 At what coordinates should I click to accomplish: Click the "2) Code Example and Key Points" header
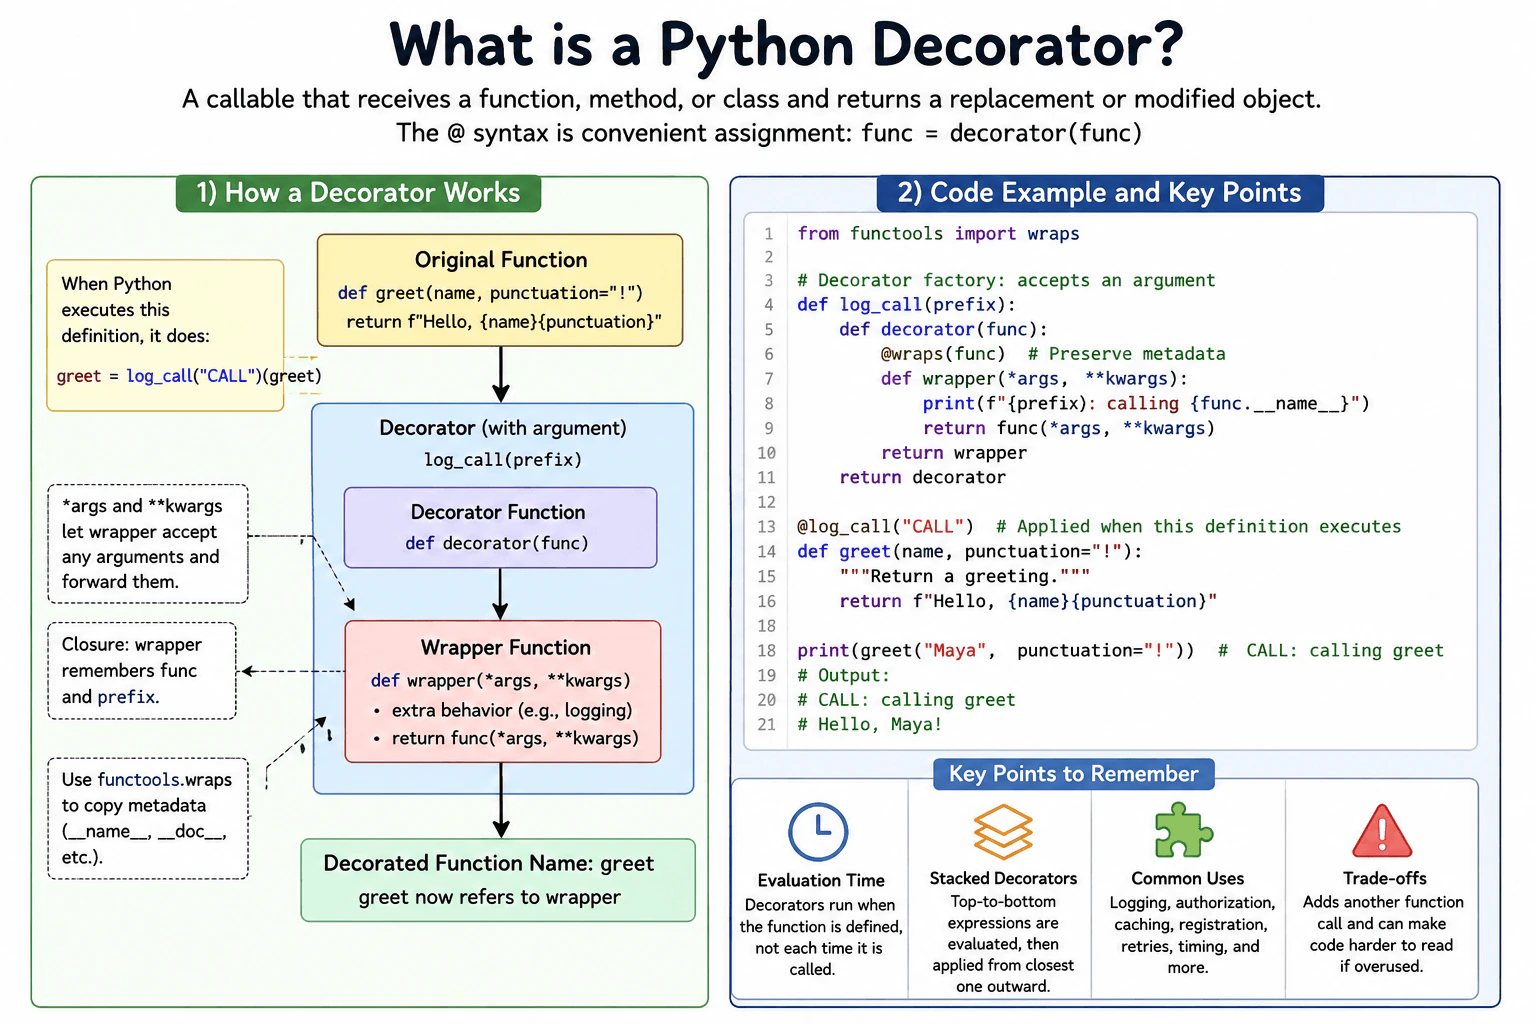[1100, 193]
